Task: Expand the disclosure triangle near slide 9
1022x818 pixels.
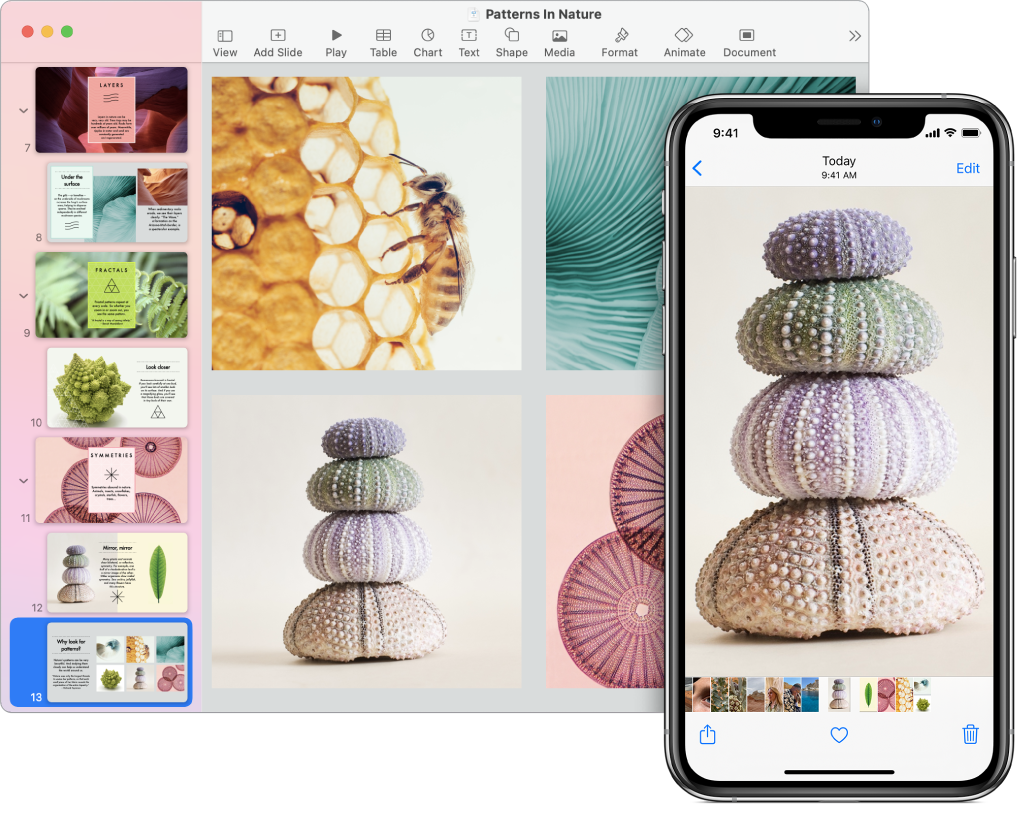Action: [23, 296]
